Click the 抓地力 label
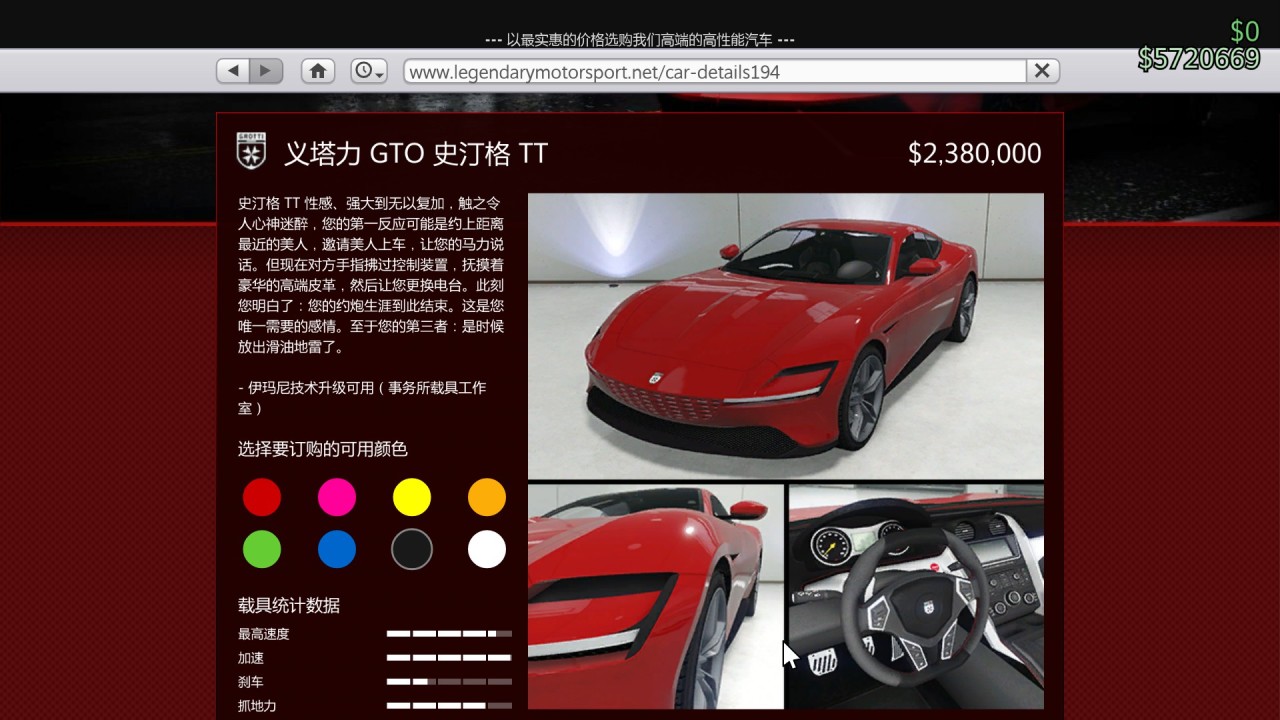This screenshot has width=1280, height=720. click(x=257, y=706)
